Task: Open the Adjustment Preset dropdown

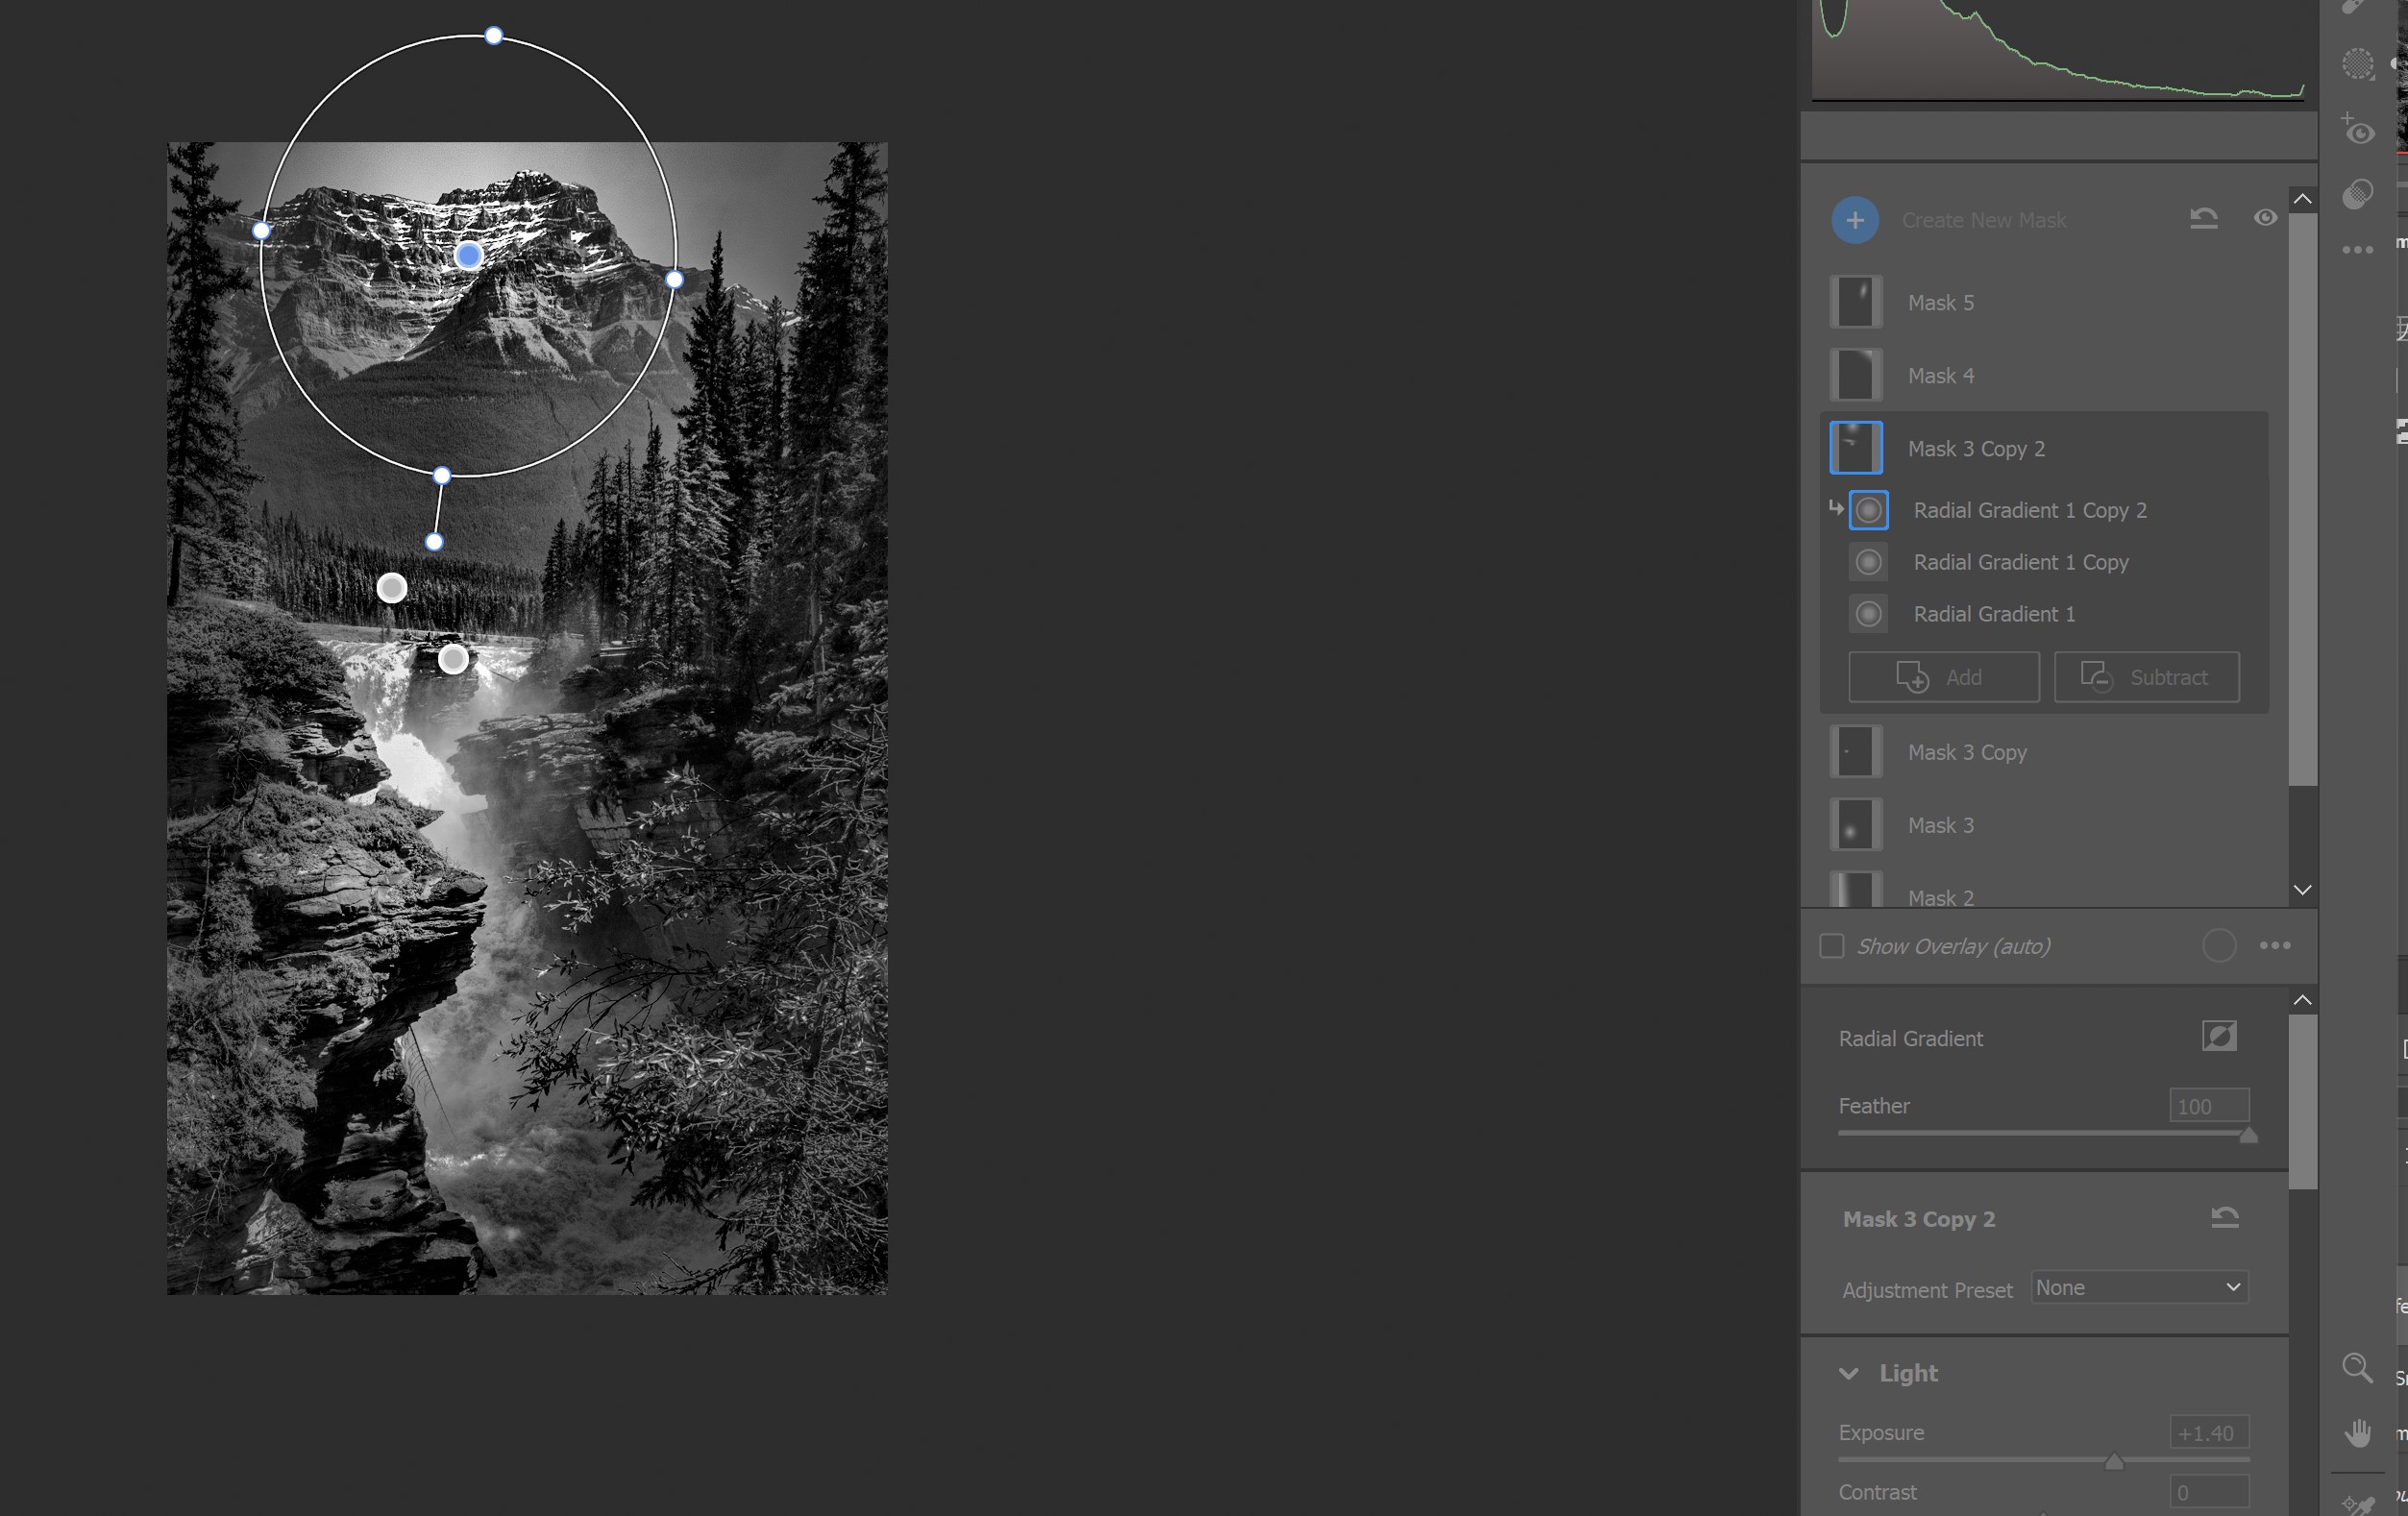Action: pyautogui.click(x=2139, y=1287)
